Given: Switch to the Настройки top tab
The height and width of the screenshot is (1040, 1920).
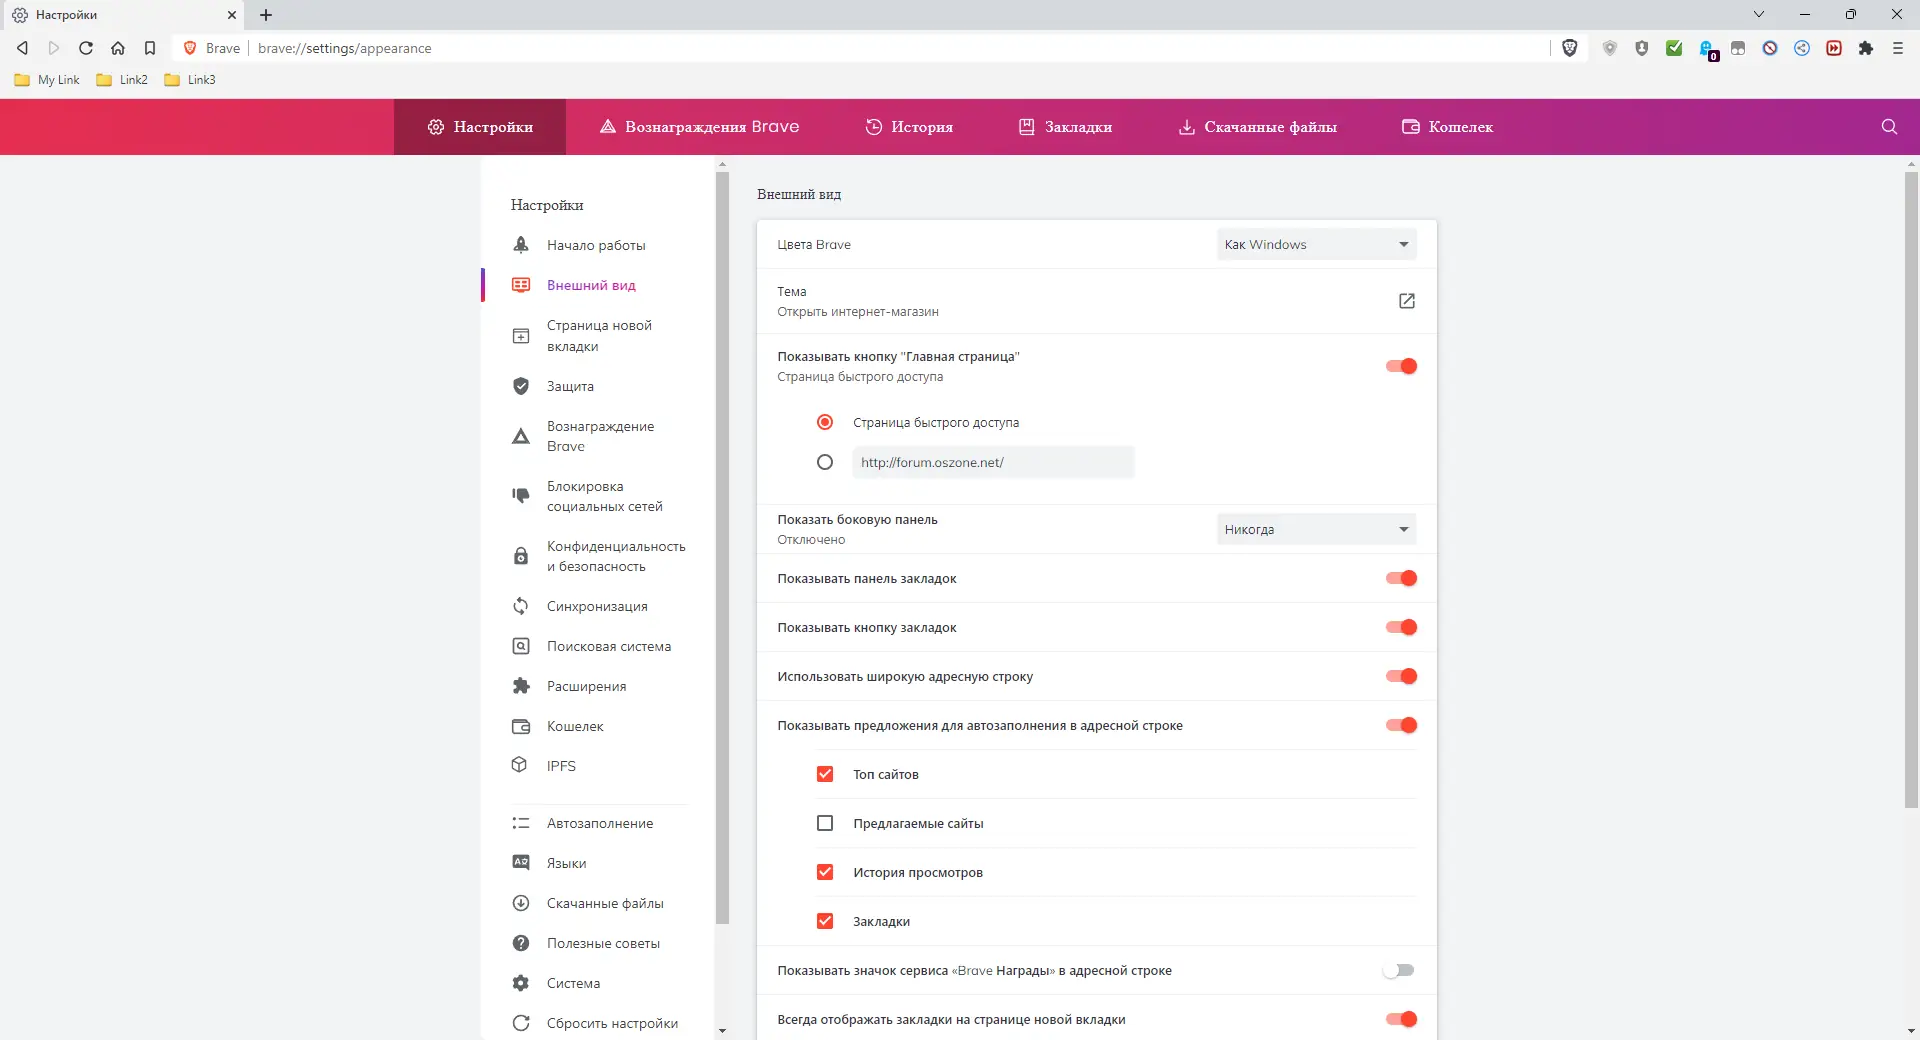Looking at the screenshot, I should coord(480,127).
